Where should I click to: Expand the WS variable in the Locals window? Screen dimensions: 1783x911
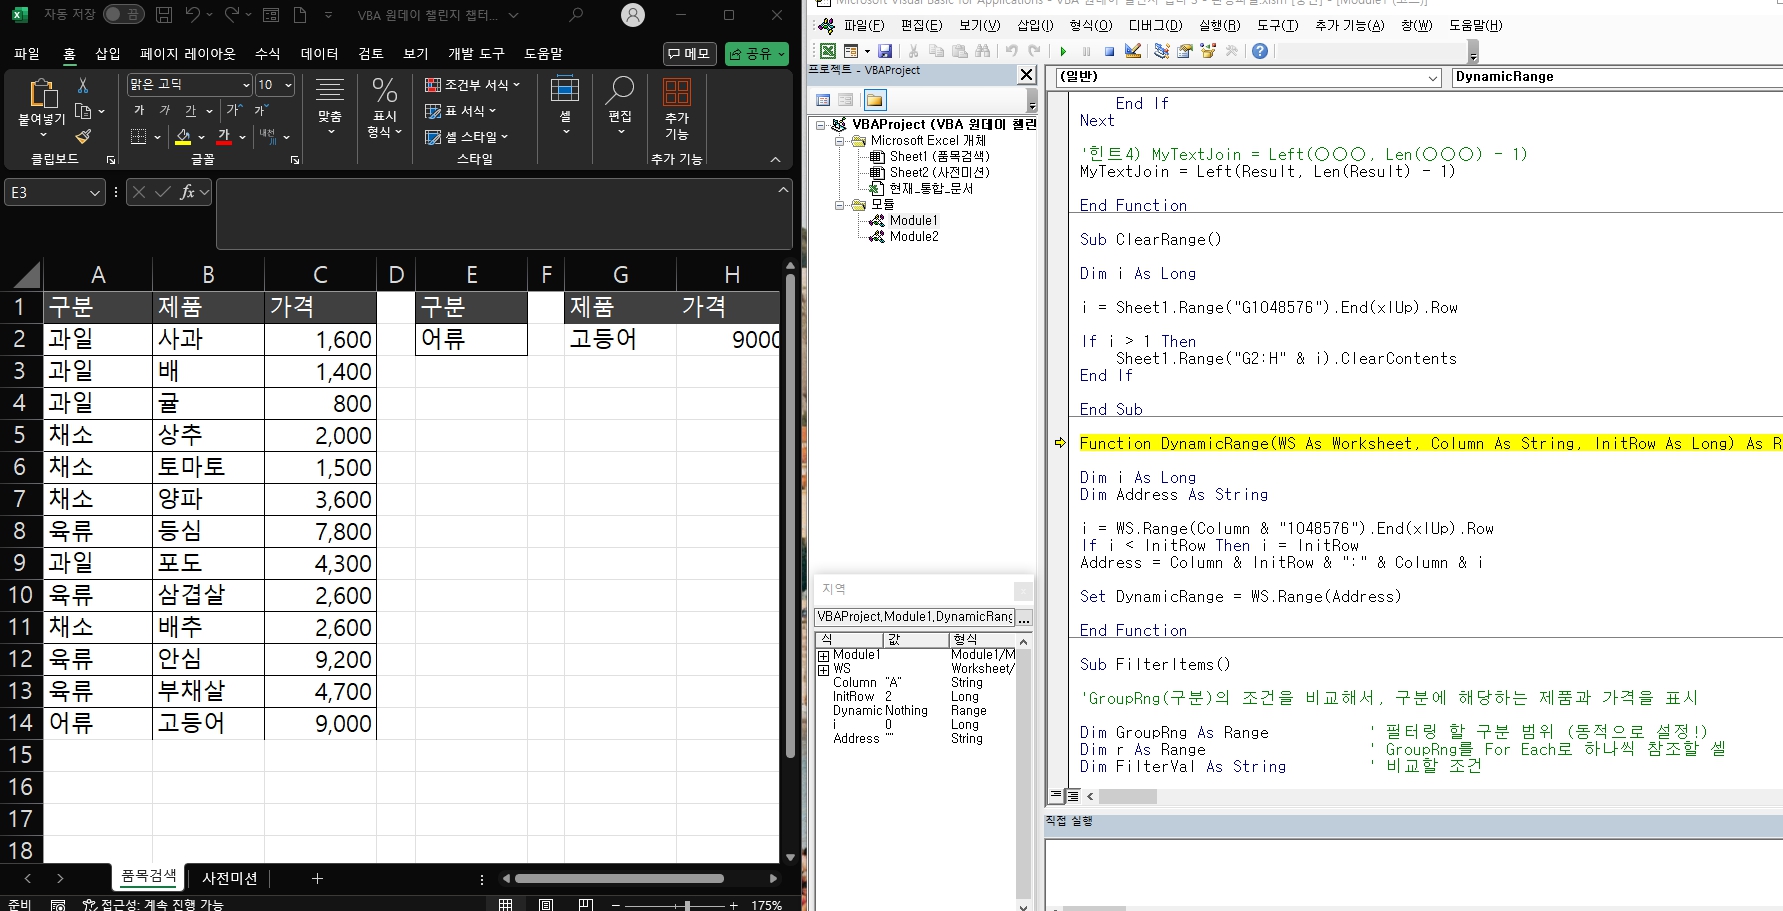click(822, 668)
